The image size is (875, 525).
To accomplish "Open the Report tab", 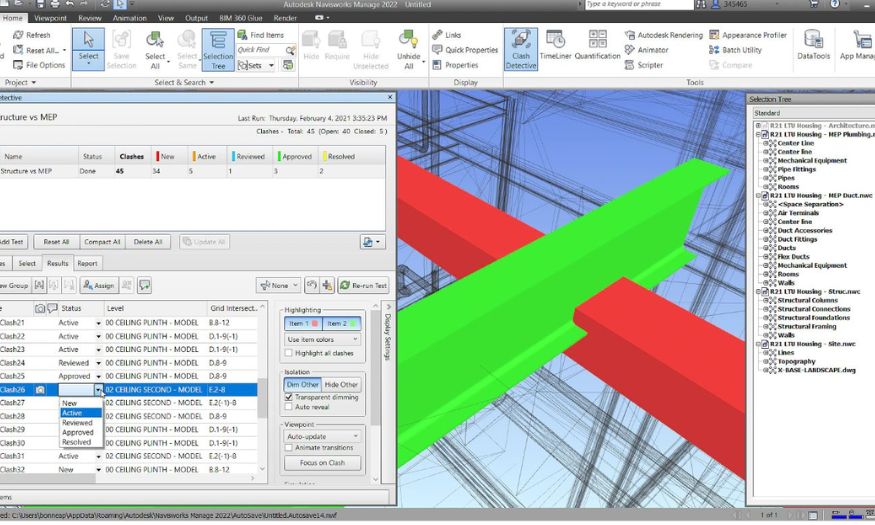I will coord(87,263).
